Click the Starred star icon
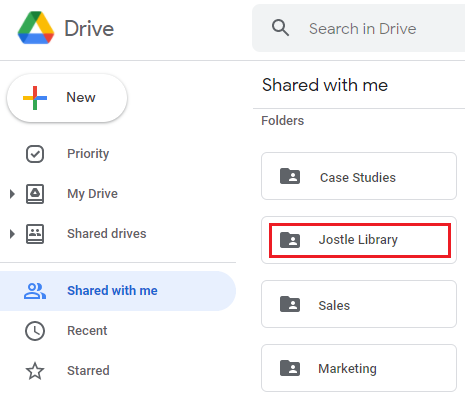465x399 pixels. pos(35,371)
